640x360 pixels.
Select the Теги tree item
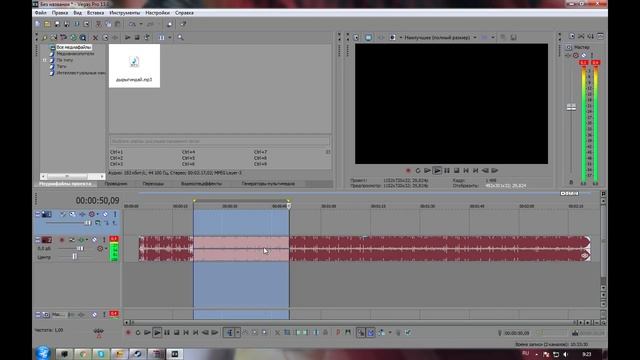(x=61, y=66)
